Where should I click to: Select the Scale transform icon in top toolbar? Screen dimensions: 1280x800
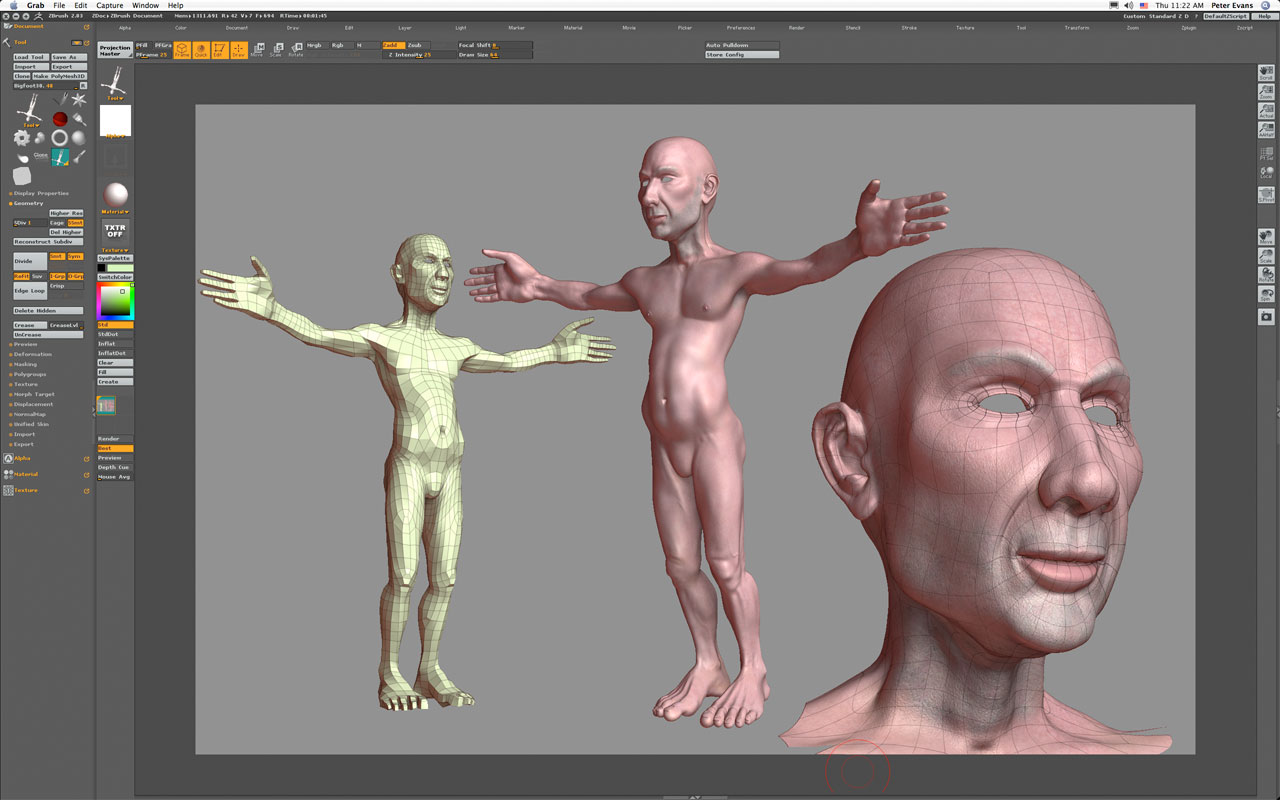pyautogui.click(x=277, y=49)
